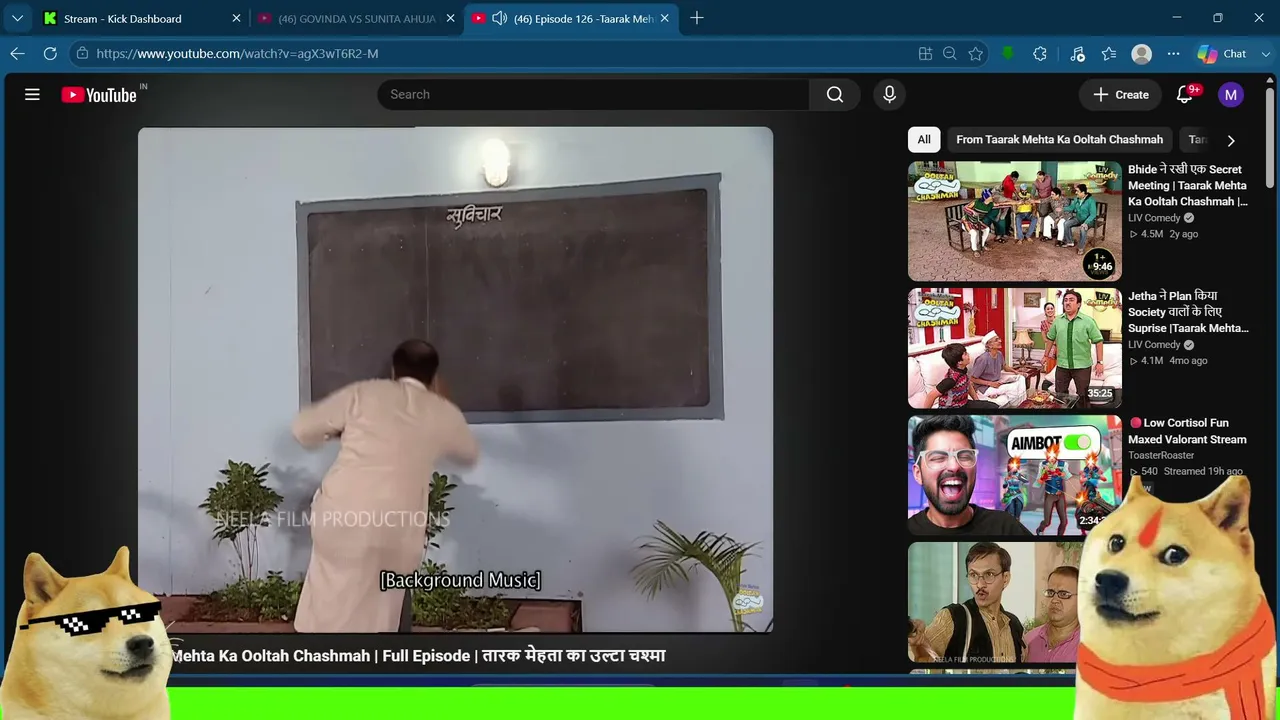Start voice search with the microphone icon

tap(889, 94)
